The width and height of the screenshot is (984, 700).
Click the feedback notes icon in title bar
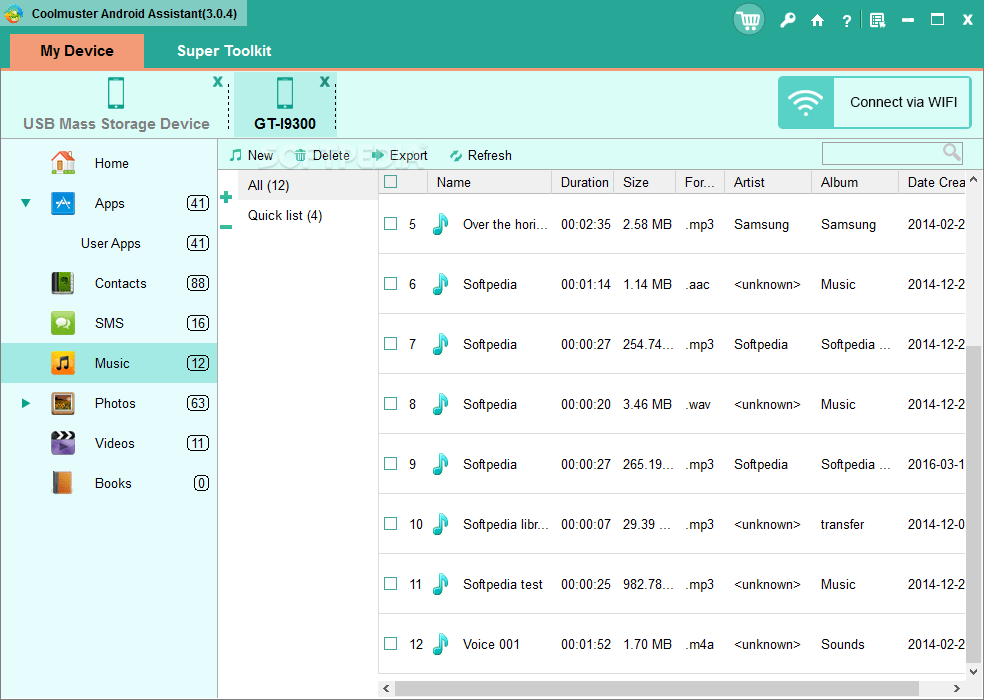[x=877, y=21]
